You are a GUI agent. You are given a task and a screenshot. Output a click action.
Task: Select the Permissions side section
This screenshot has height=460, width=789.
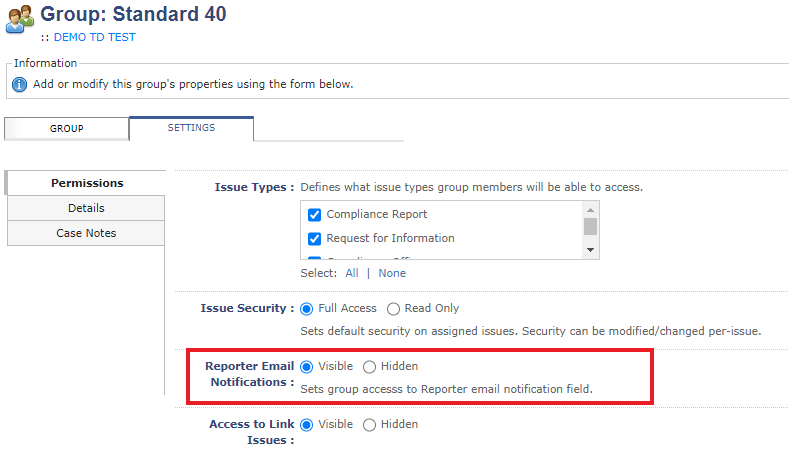coord(86,183)
